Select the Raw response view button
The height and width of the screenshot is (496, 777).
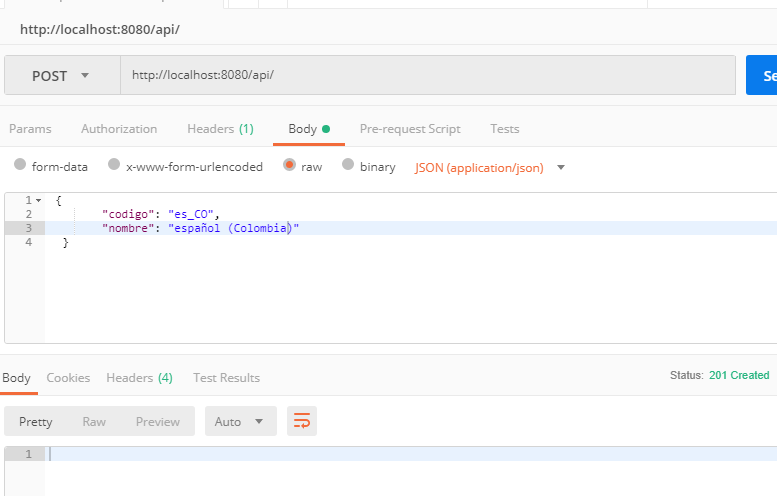94,422
